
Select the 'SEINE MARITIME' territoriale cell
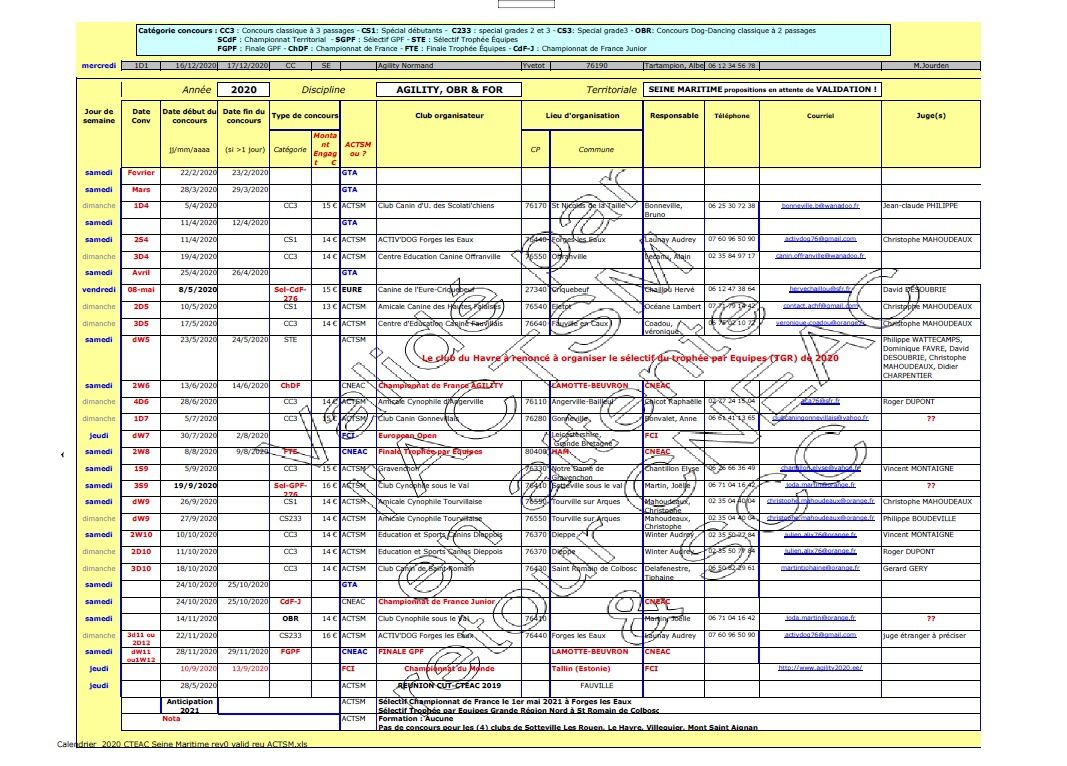(x=762, y=89)
